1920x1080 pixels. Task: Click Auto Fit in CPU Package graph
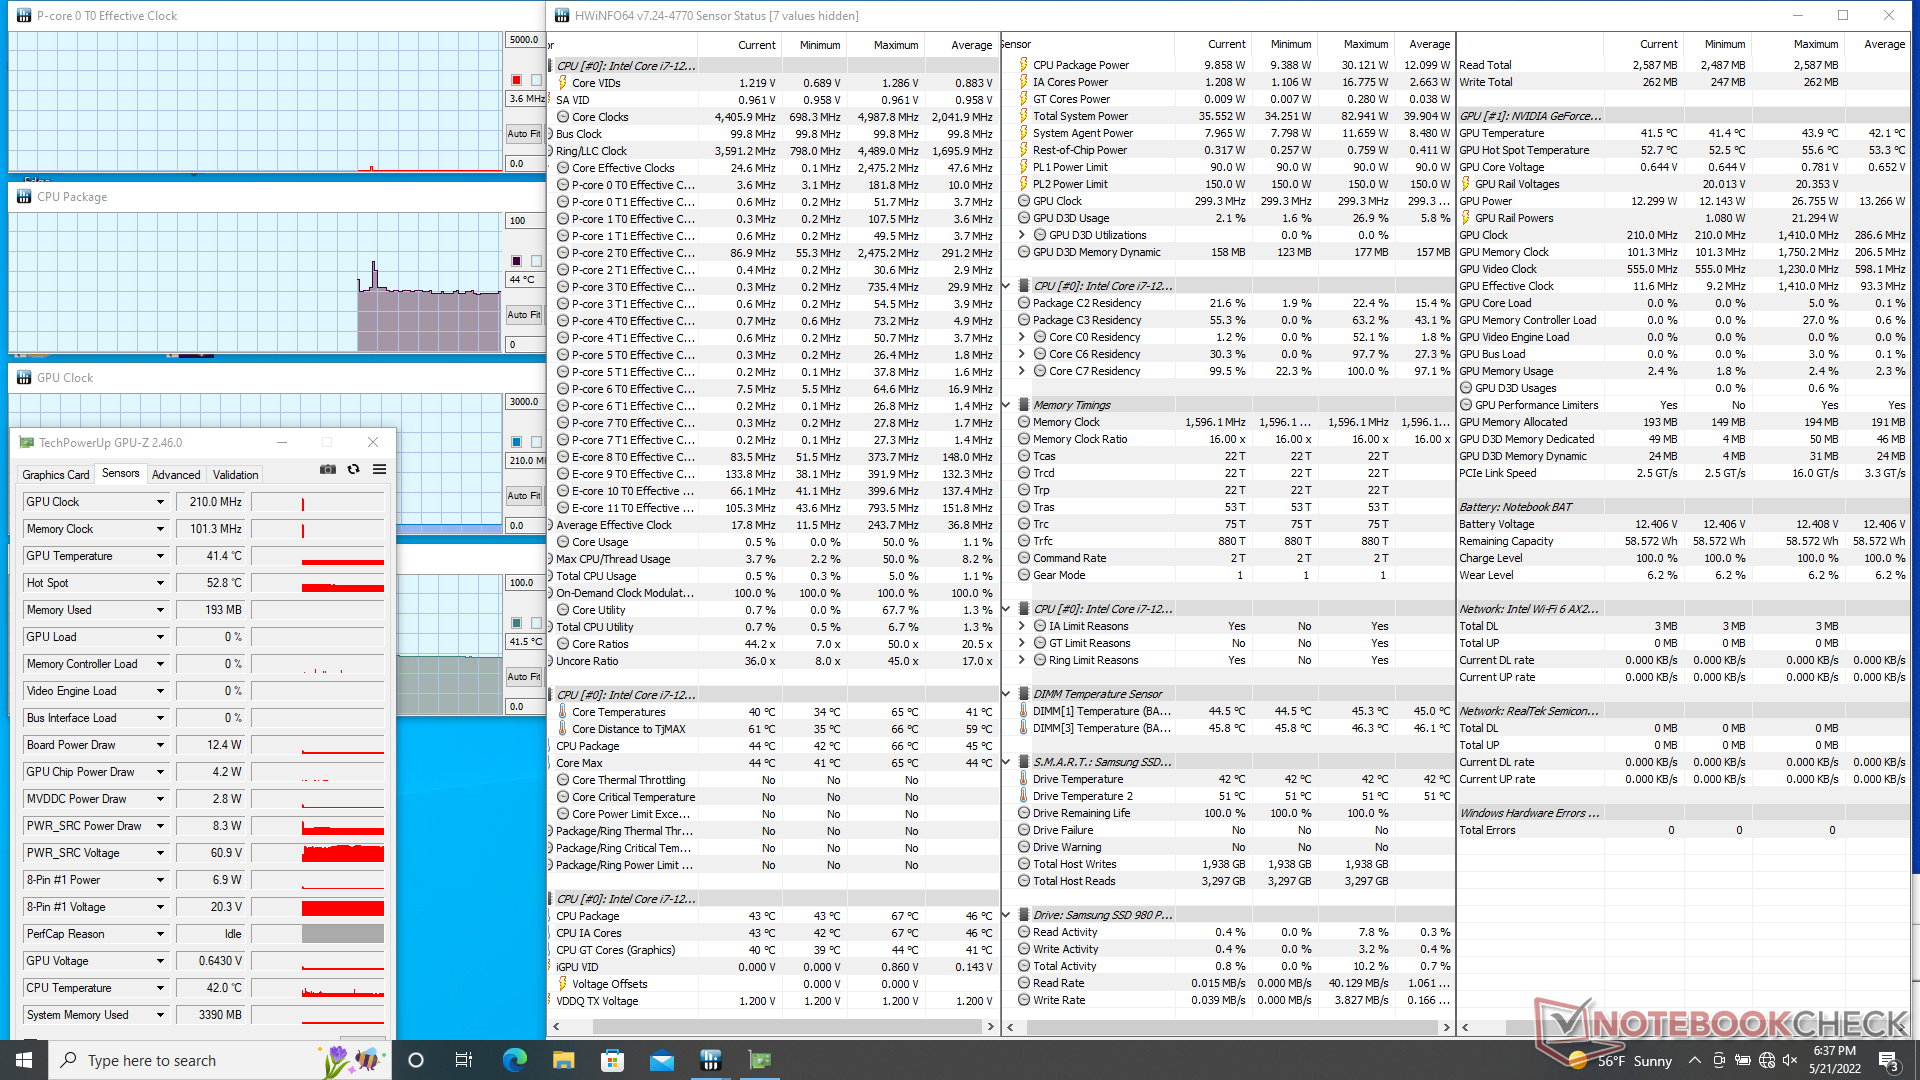tap(522, 315)
